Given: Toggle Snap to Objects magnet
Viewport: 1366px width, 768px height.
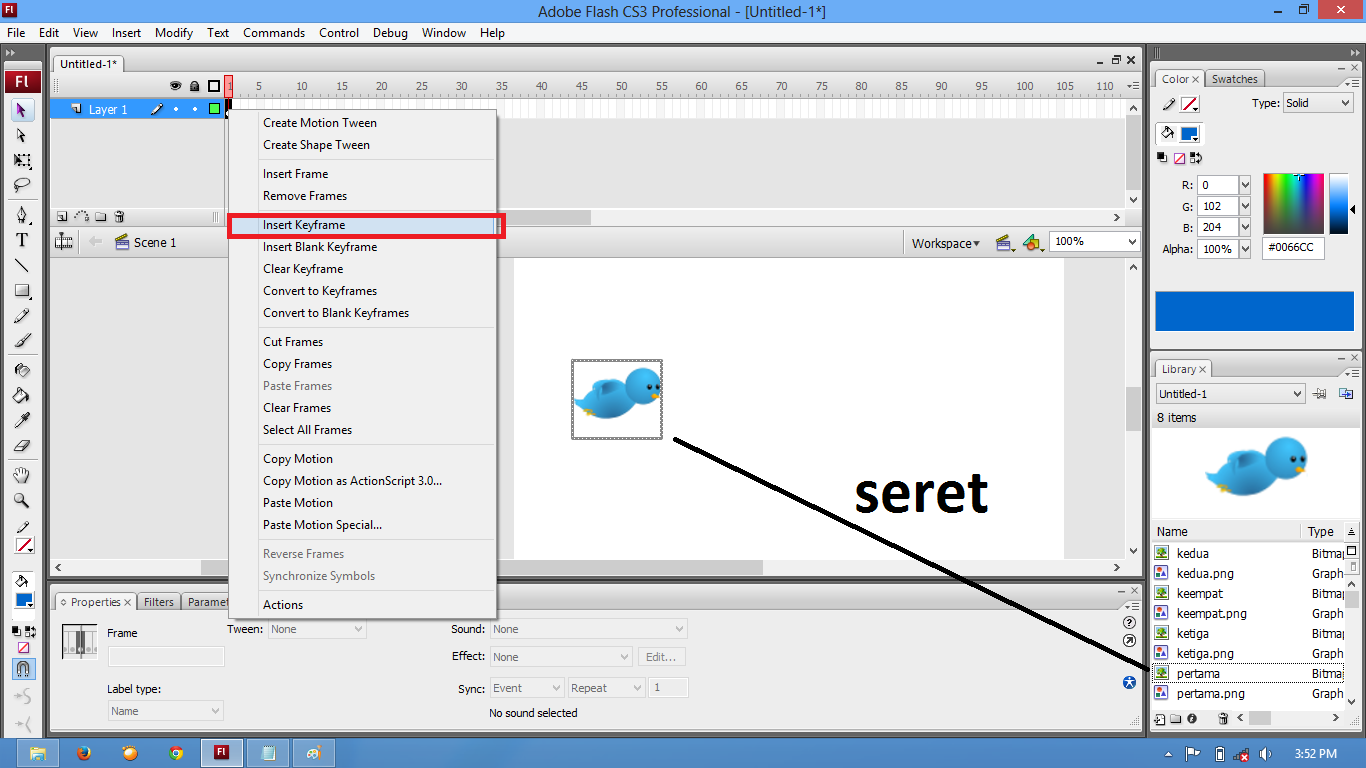Looking at the screenshot, I should [22, 668].
